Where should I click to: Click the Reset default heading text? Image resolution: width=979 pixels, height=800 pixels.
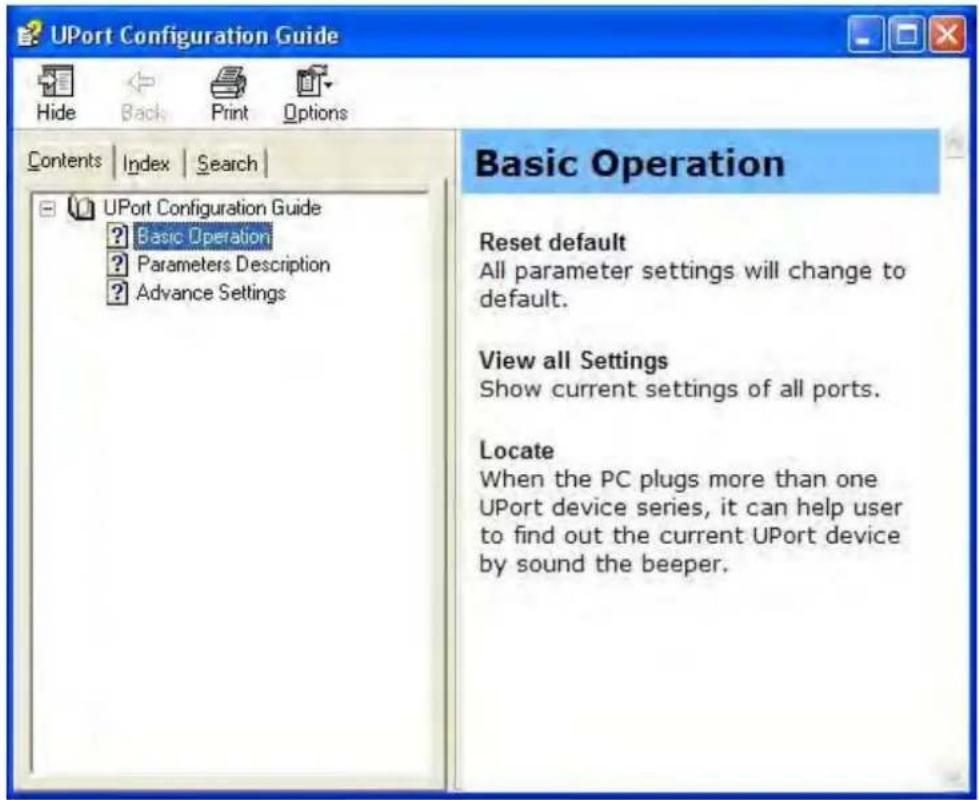coord(553,242)
